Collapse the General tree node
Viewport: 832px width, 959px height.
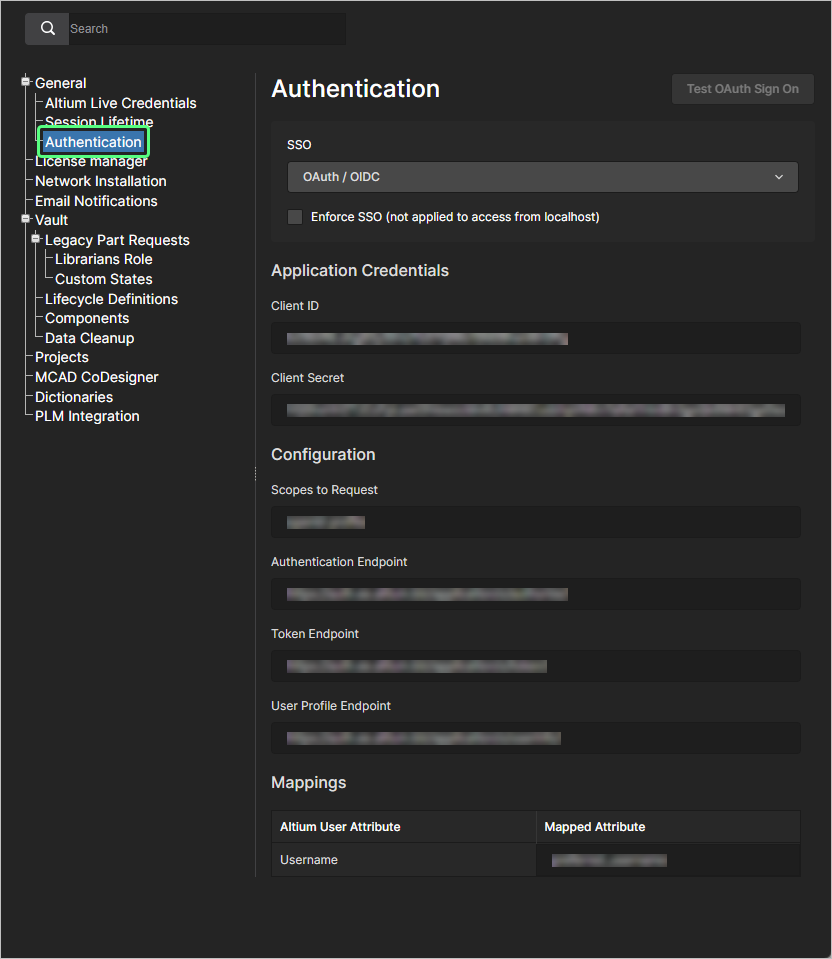[26, 81]
